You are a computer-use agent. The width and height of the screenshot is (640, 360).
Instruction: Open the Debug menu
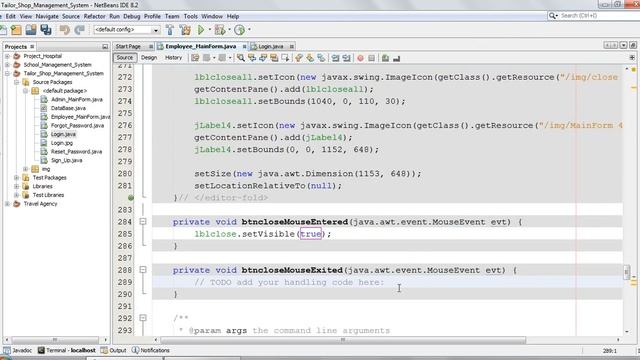131,16
